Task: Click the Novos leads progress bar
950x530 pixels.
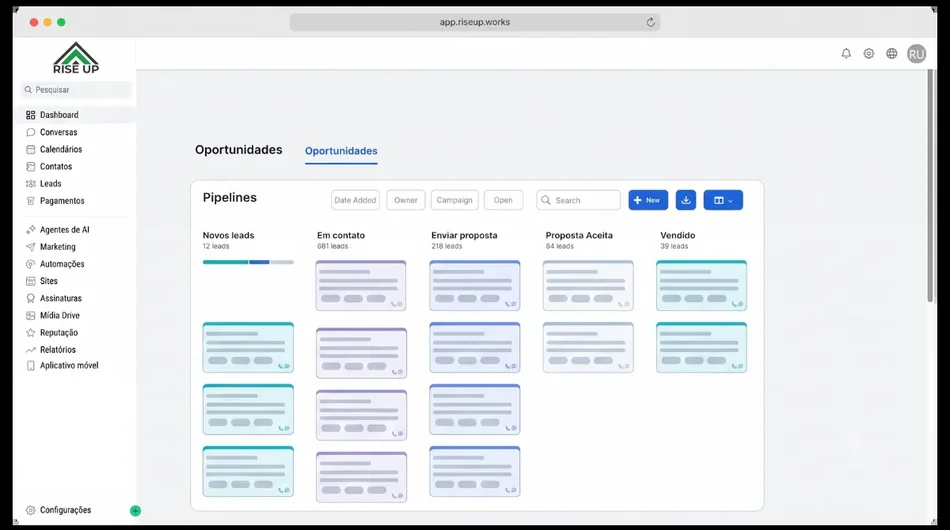Action: pyautogui.click(x=248, y=262)
